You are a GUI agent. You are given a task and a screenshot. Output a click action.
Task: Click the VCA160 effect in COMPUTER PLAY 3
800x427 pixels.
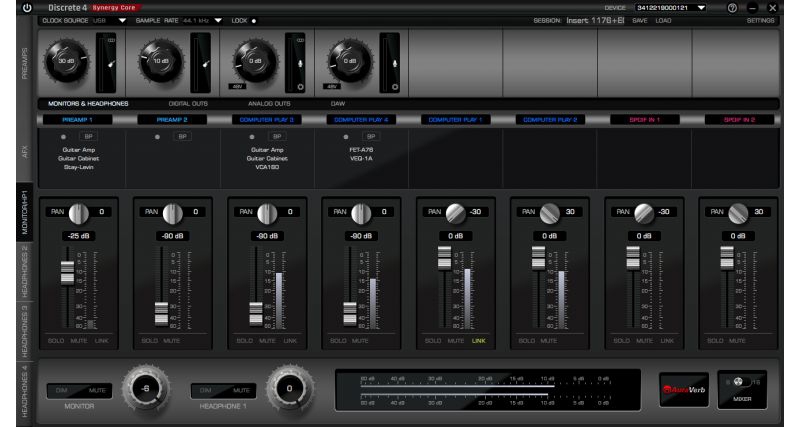click(267, 167)
